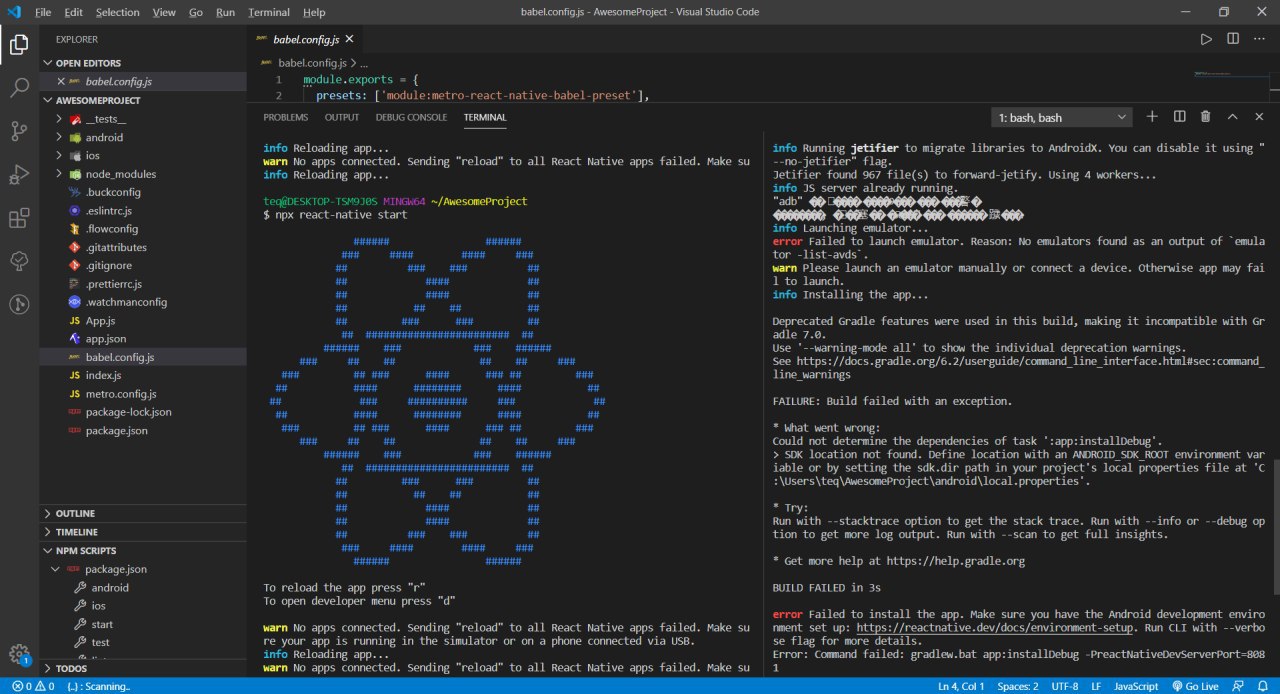This screenshot has width=1280, height=694.
Task: Open the Source Control view
Action: (x=19, y=131)
